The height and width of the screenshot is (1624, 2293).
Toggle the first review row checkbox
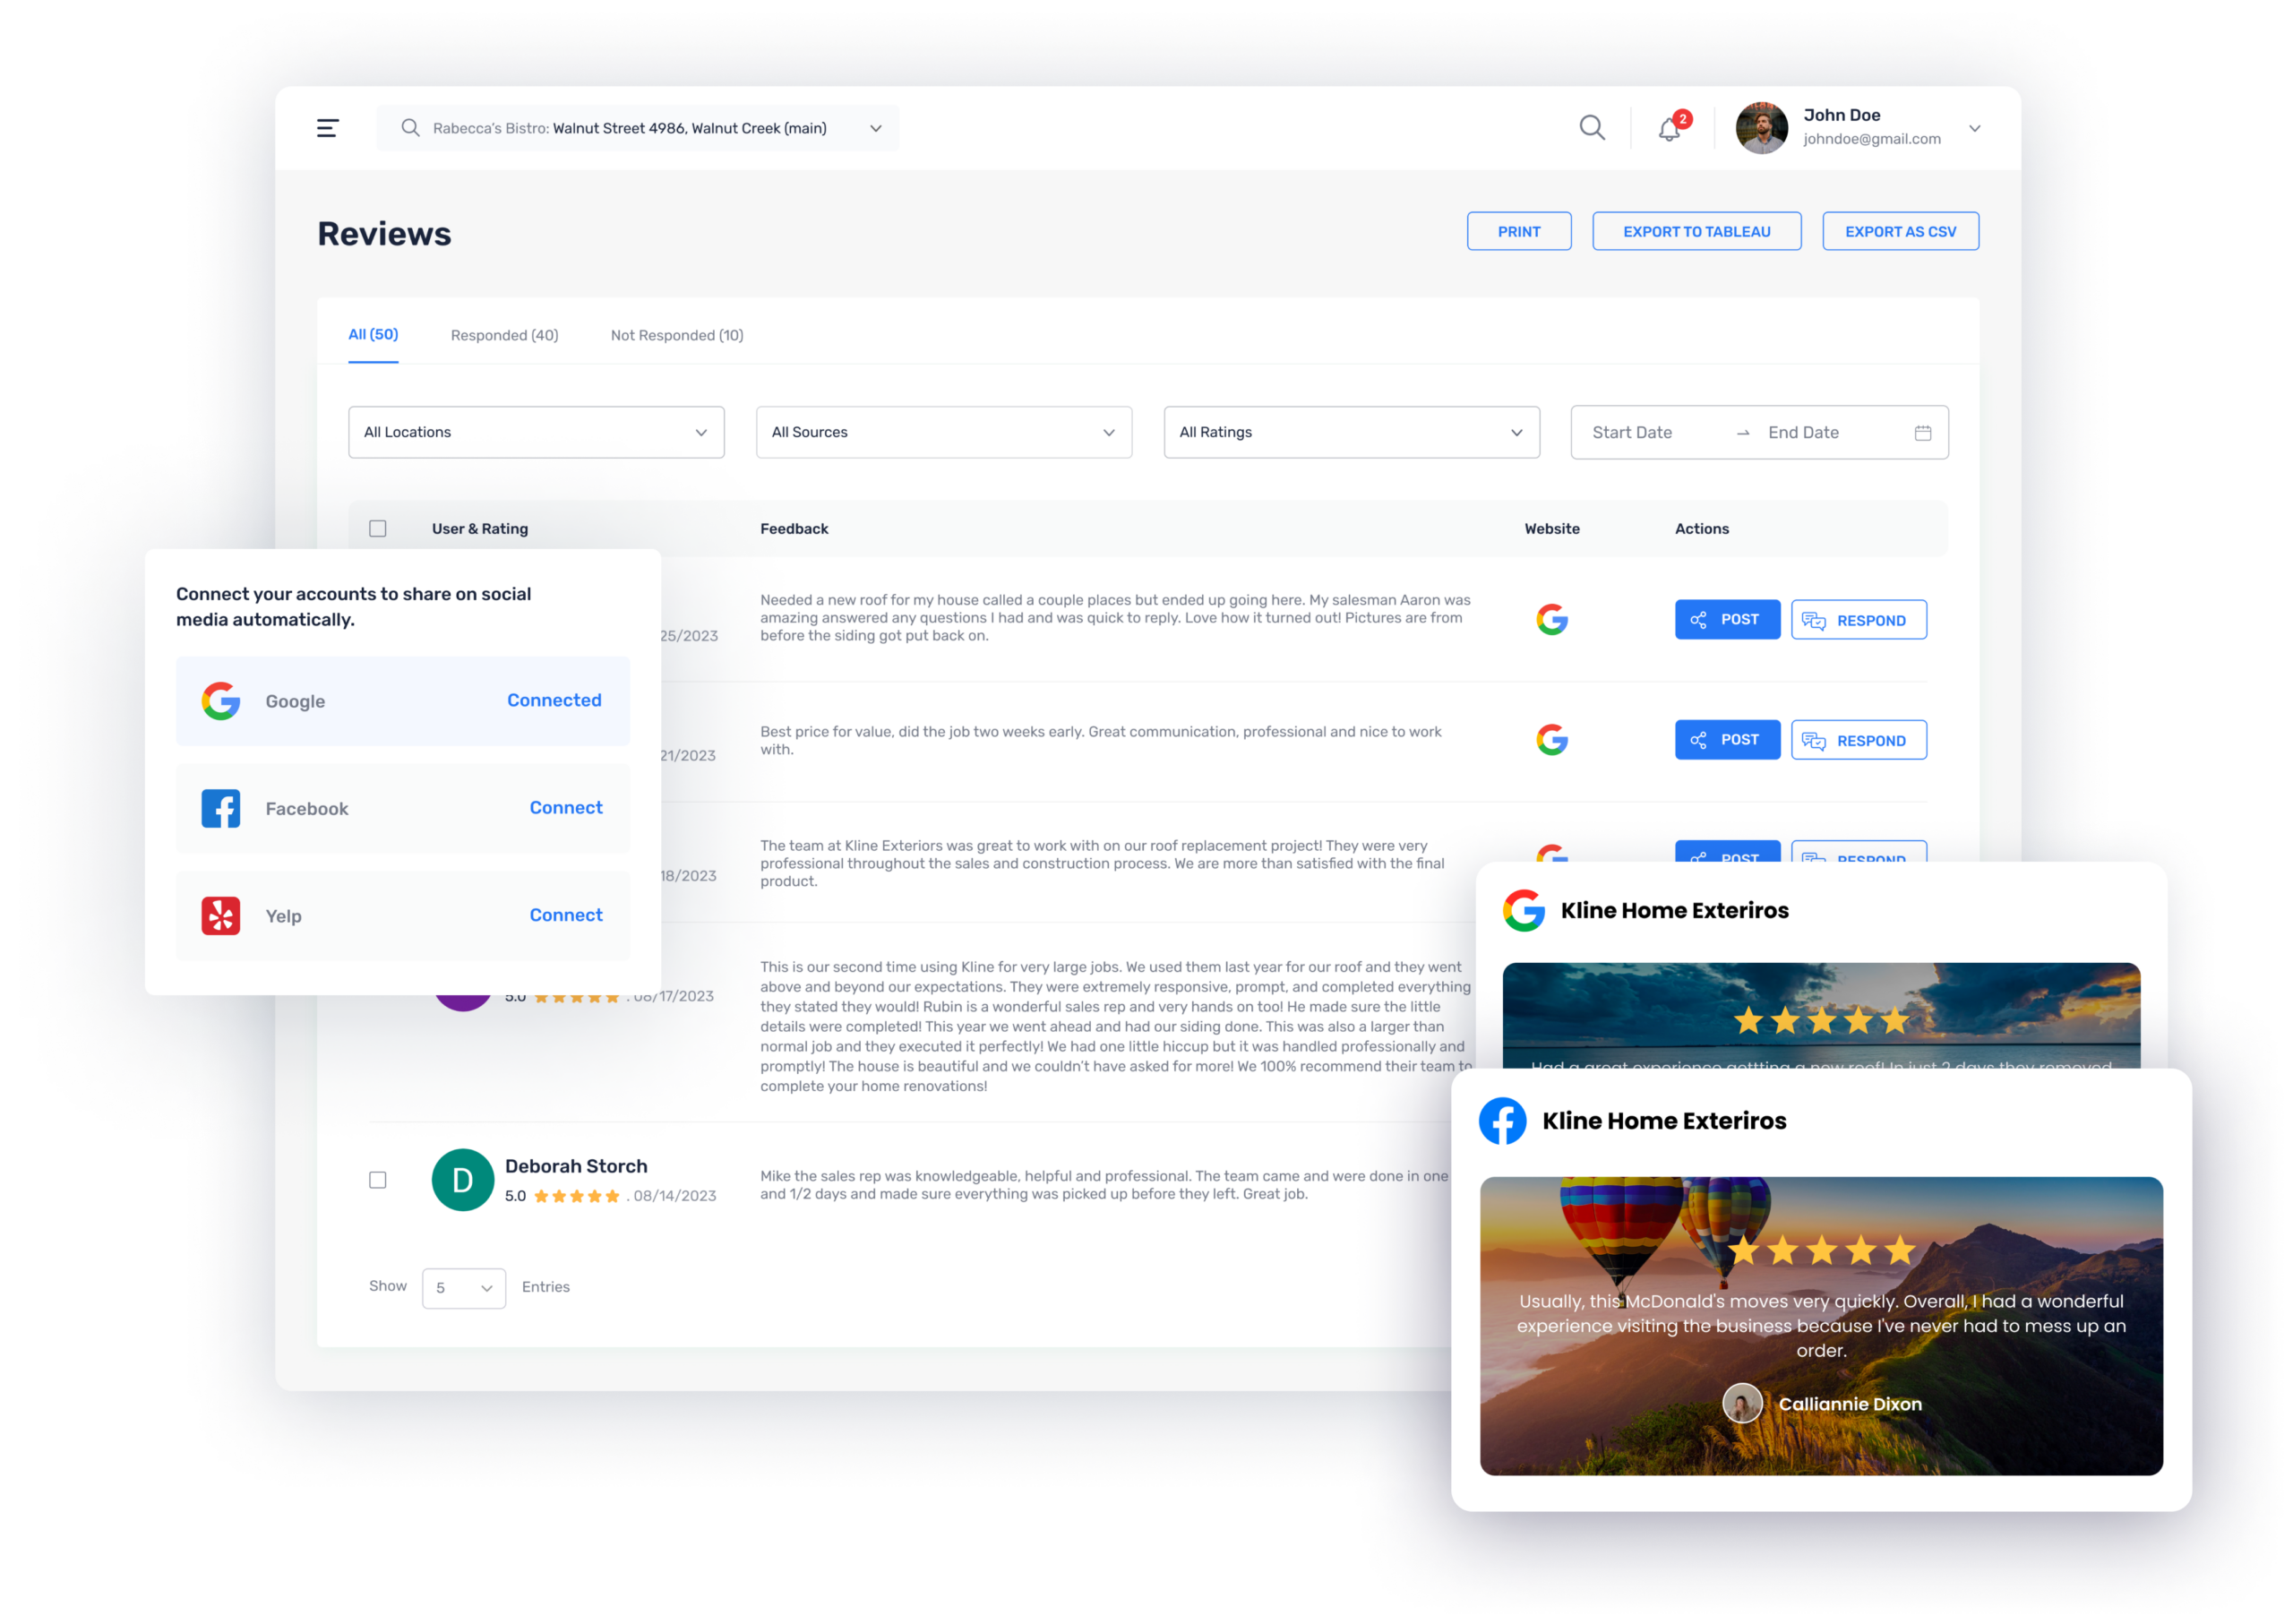(380, 617)
